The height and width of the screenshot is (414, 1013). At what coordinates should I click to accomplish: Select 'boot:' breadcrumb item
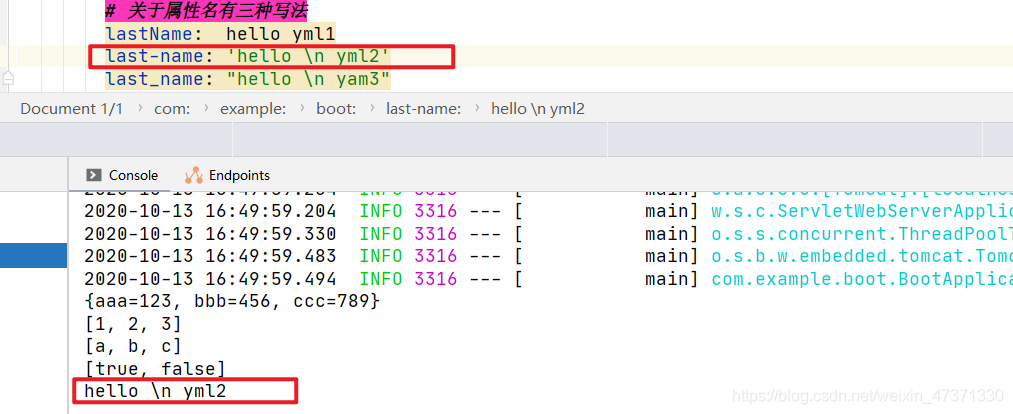pos(336,109)
